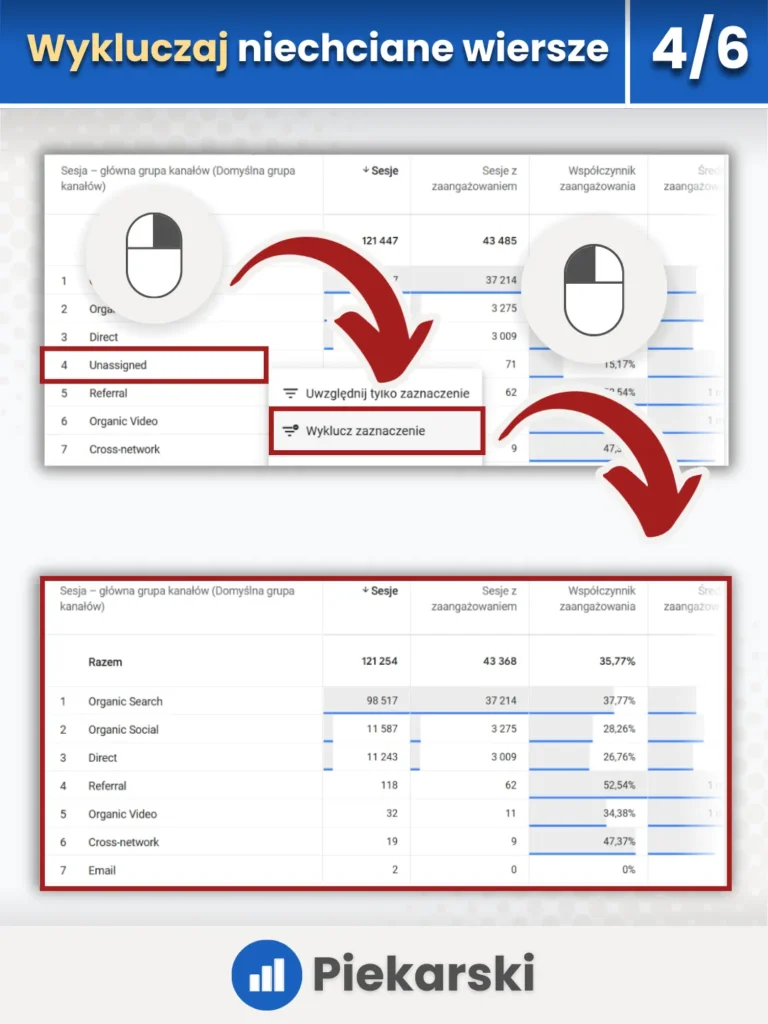Select the Organic Social row label
Screen dimensions: 768x1024
pyautogui.click(x=123, y=729)
